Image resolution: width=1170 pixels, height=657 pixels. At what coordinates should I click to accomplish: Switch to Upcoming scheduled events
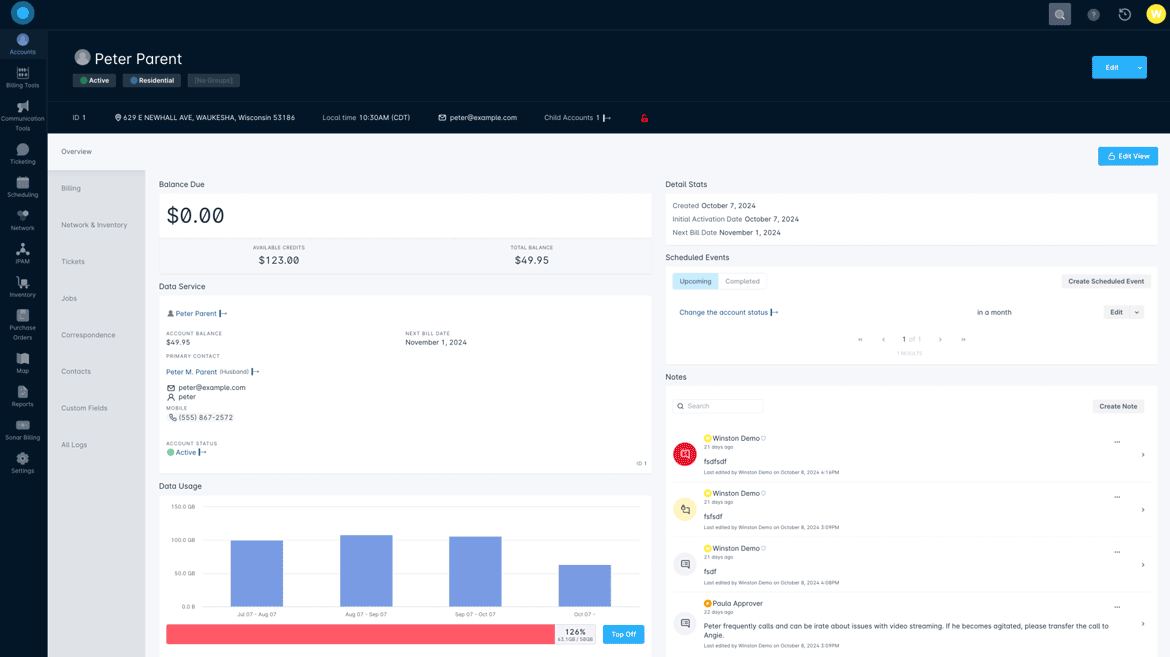click(695, 281)
